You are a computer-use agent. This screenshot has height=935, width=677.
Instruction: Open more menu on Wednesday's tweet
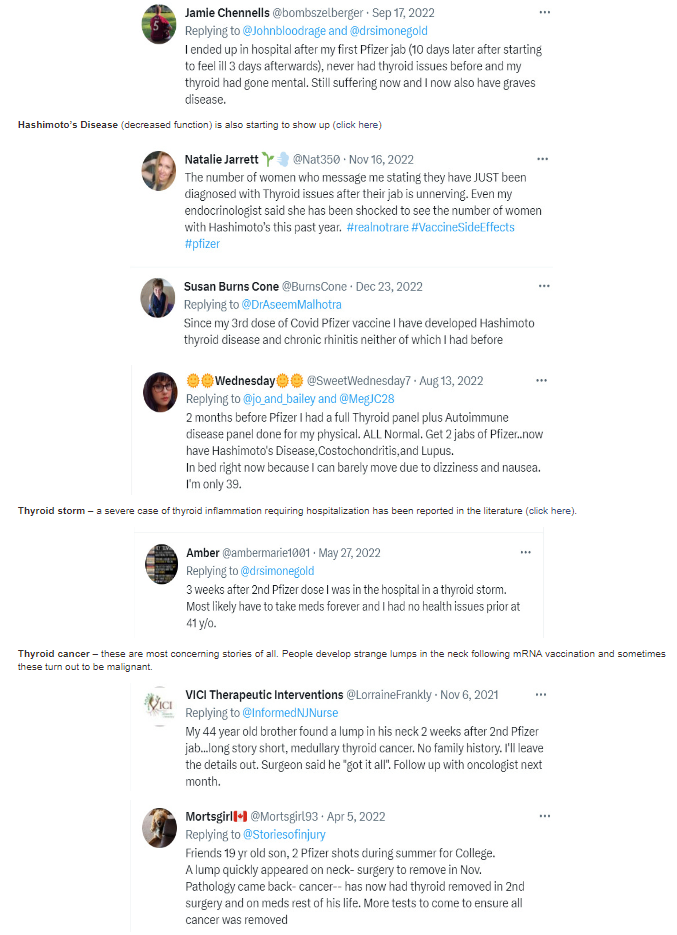541,381
